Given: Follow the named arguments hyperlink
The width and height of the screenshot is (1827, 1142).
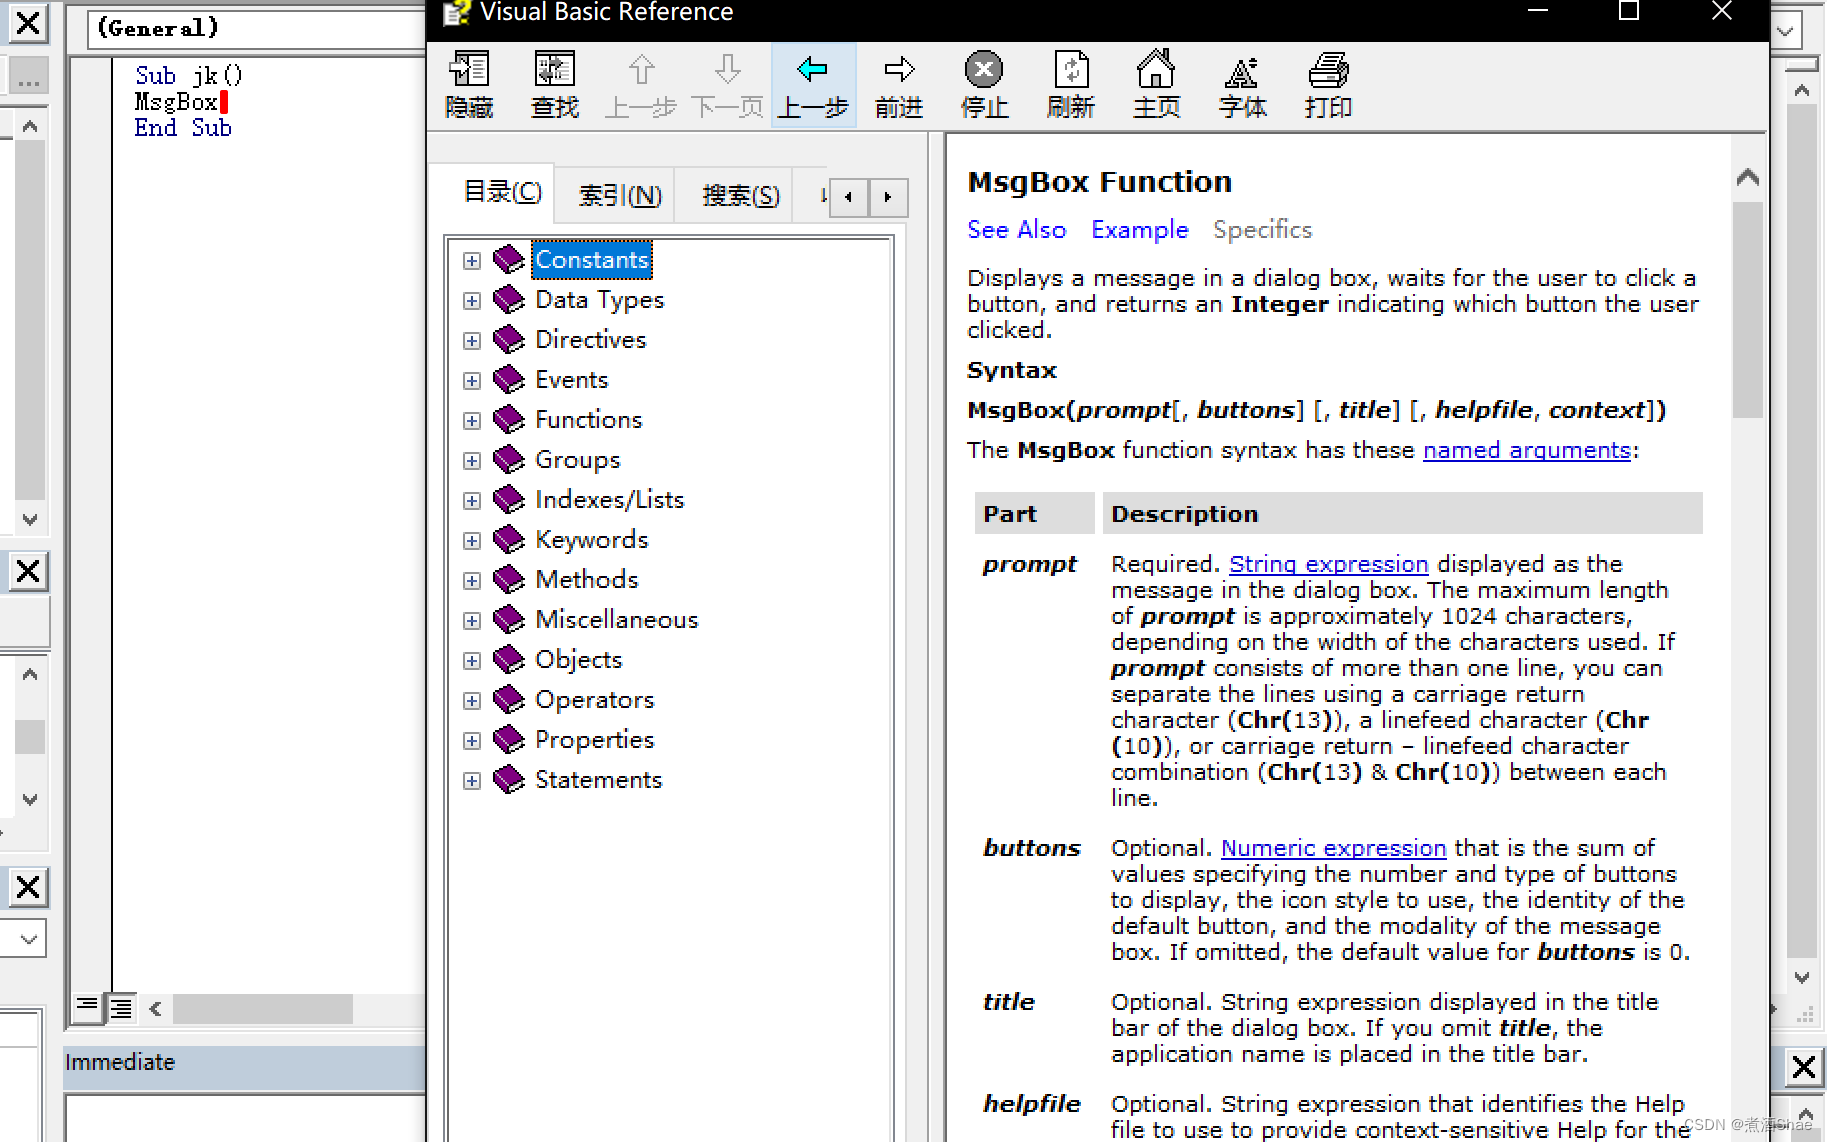Looking at the screenshot, I should click(x=1526, y=451).
